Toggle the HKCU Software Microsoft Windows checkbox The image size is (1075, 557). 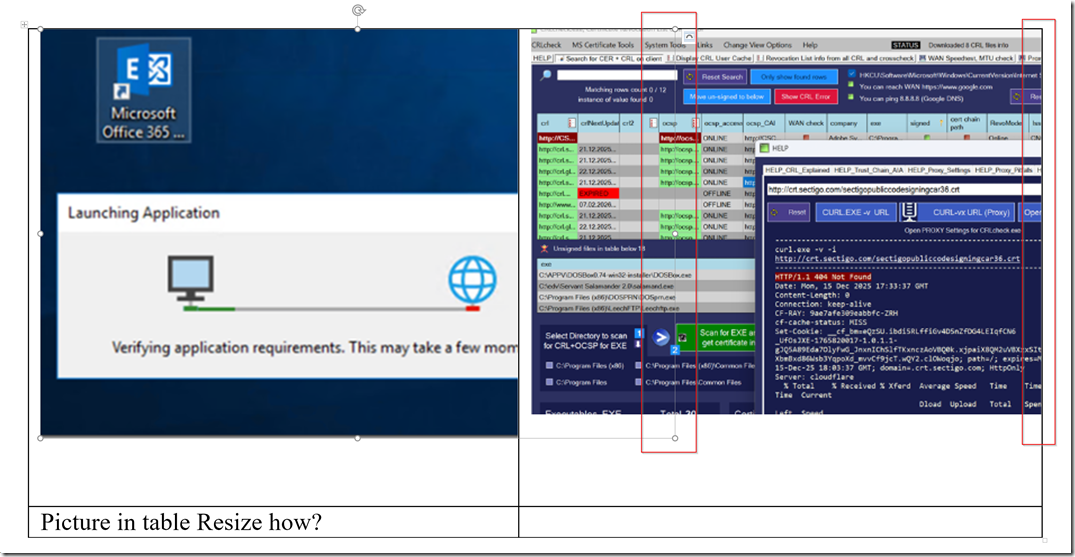851,74
